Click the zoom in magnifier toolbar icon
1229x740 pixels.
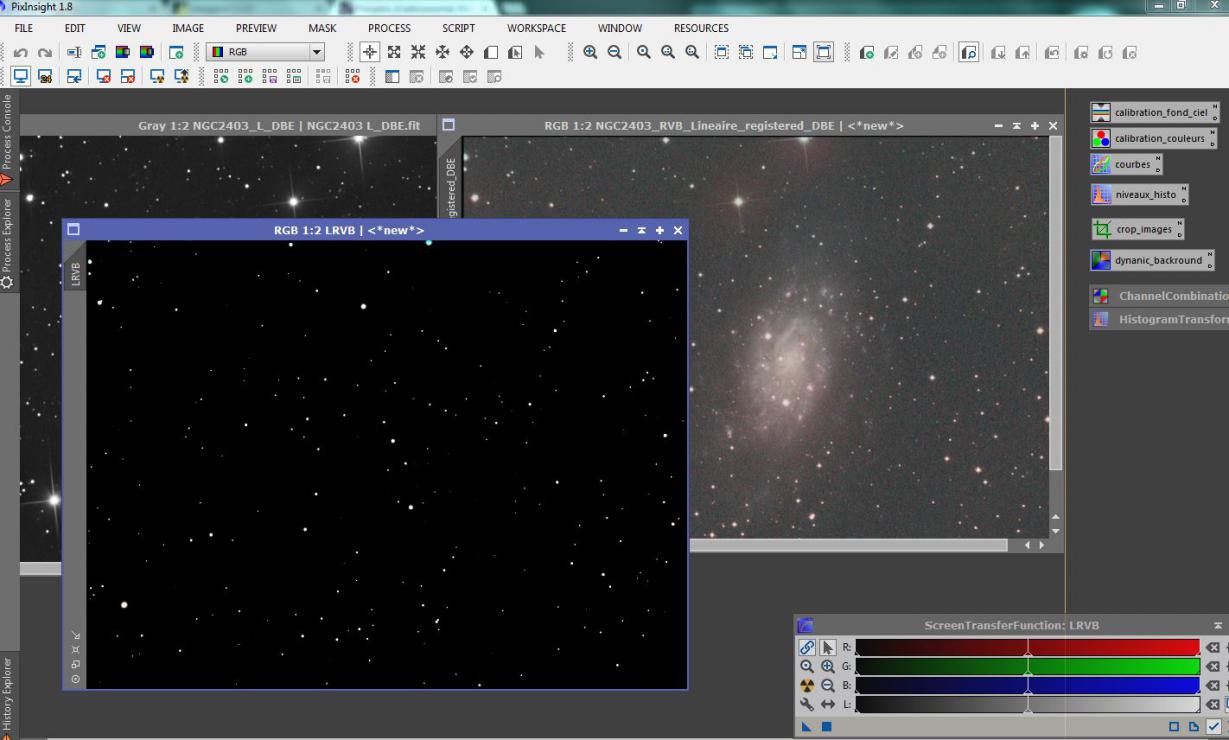tap(591, 52)
